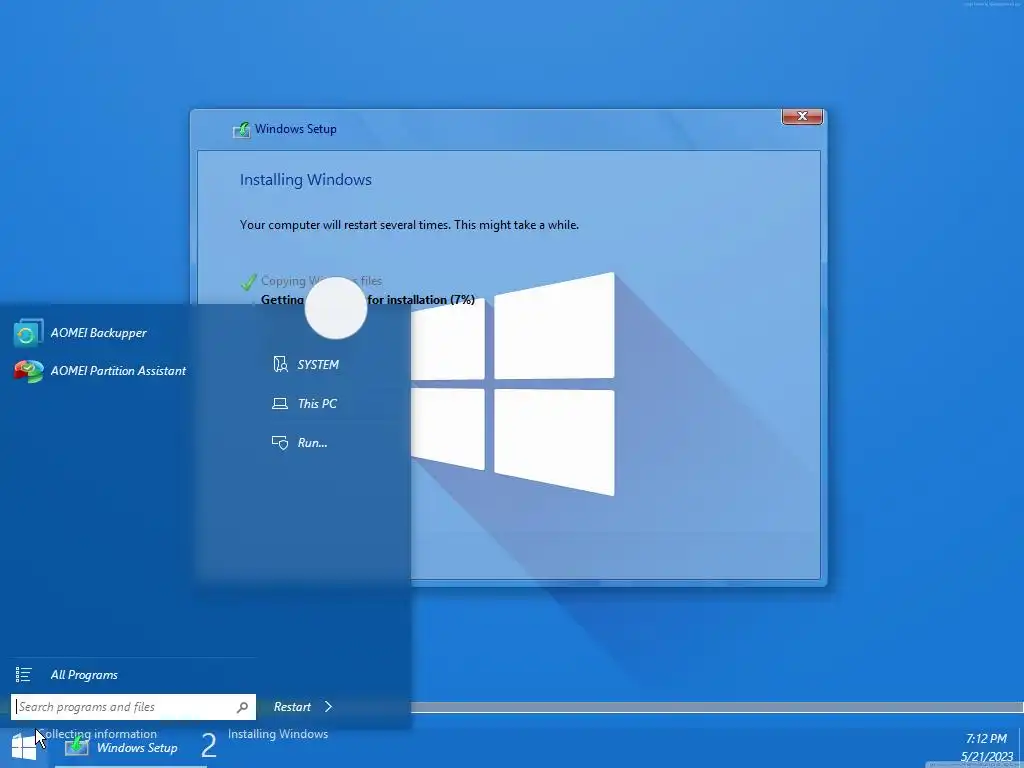Click the Windows Start button
This screenshot has width=1024, height=768.
[x=24, y=748]
